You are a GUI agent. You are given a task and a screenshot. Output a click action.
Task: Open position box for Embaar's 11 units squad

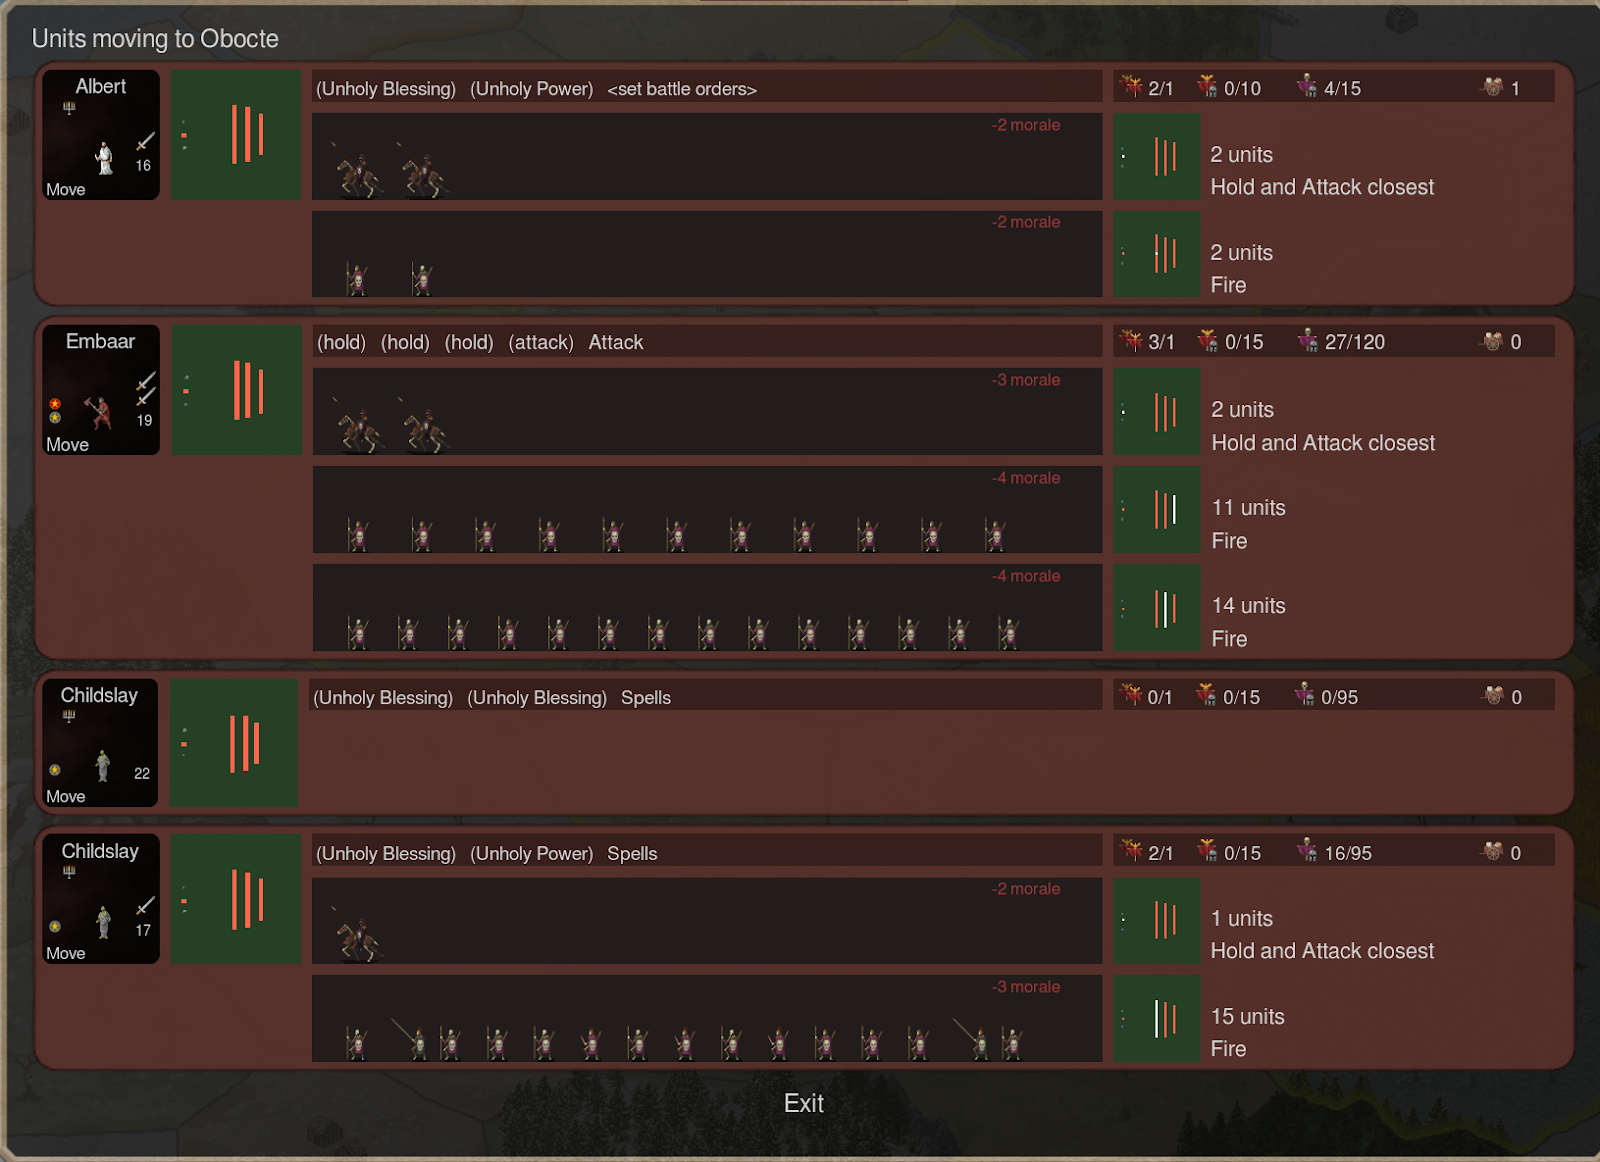[x=1157, y=510]
